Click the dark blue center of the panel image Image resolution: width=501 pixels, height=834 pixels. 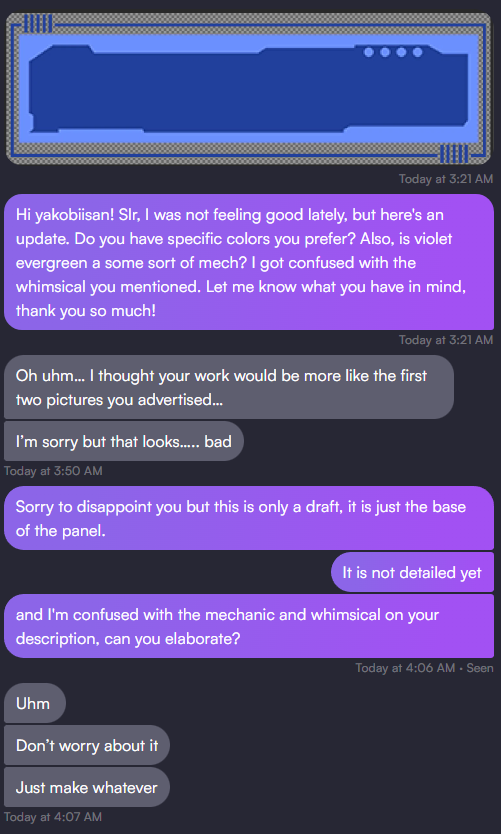[248, 90]
